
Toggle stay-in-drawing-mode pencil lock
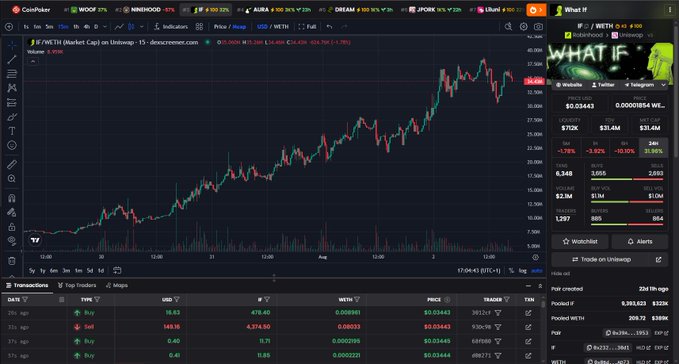point(12,213)
